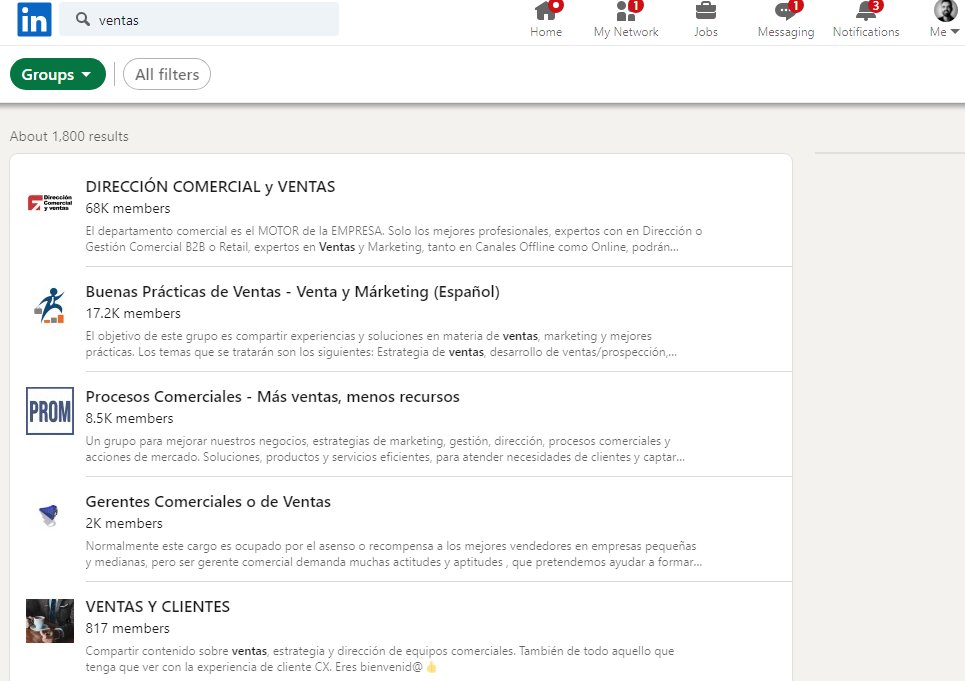Select the Notifications label

(866, 32)
